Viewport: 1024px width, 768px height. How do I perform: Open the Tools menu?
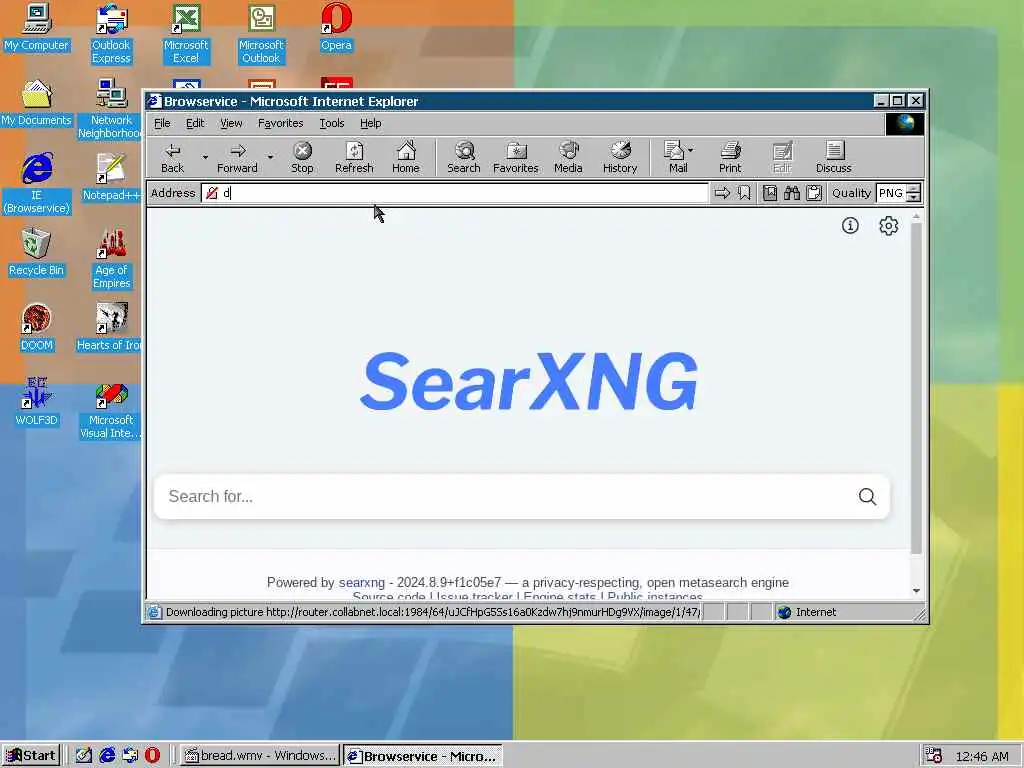point(331,123)
